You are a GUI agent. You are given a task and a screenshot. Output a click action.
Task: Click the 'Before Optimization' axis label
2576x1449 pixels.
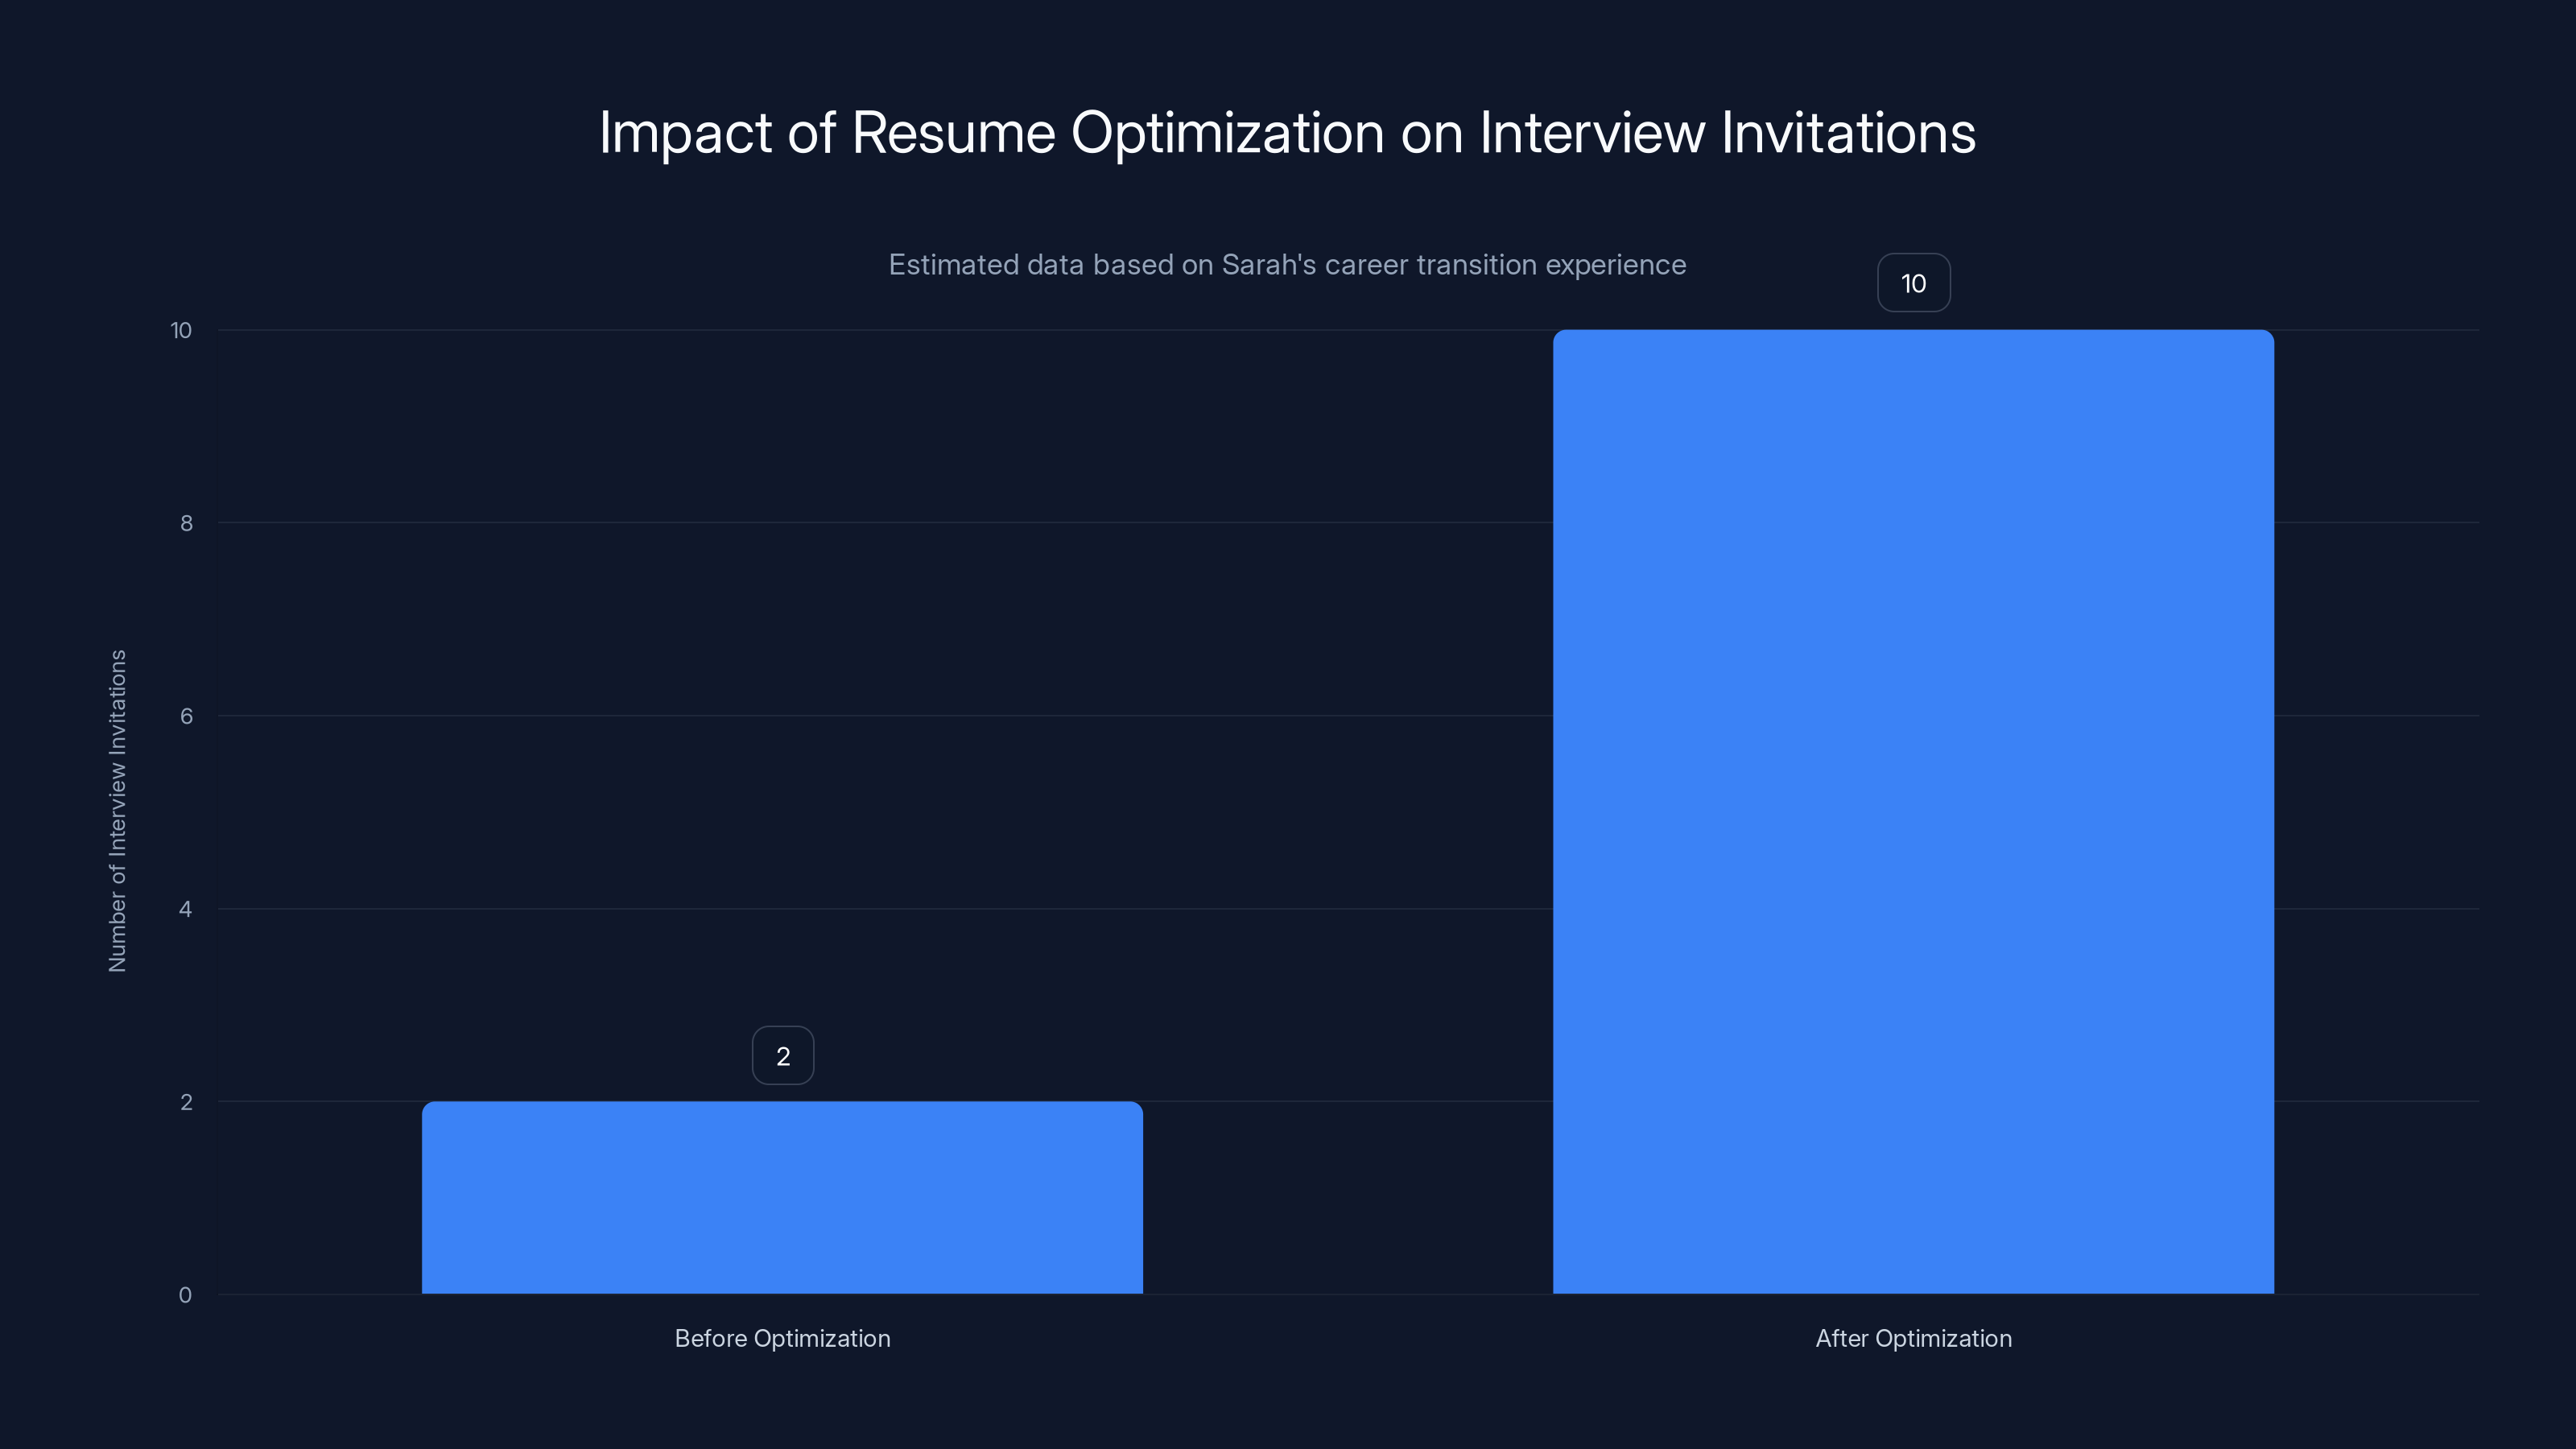point(782,1339)
